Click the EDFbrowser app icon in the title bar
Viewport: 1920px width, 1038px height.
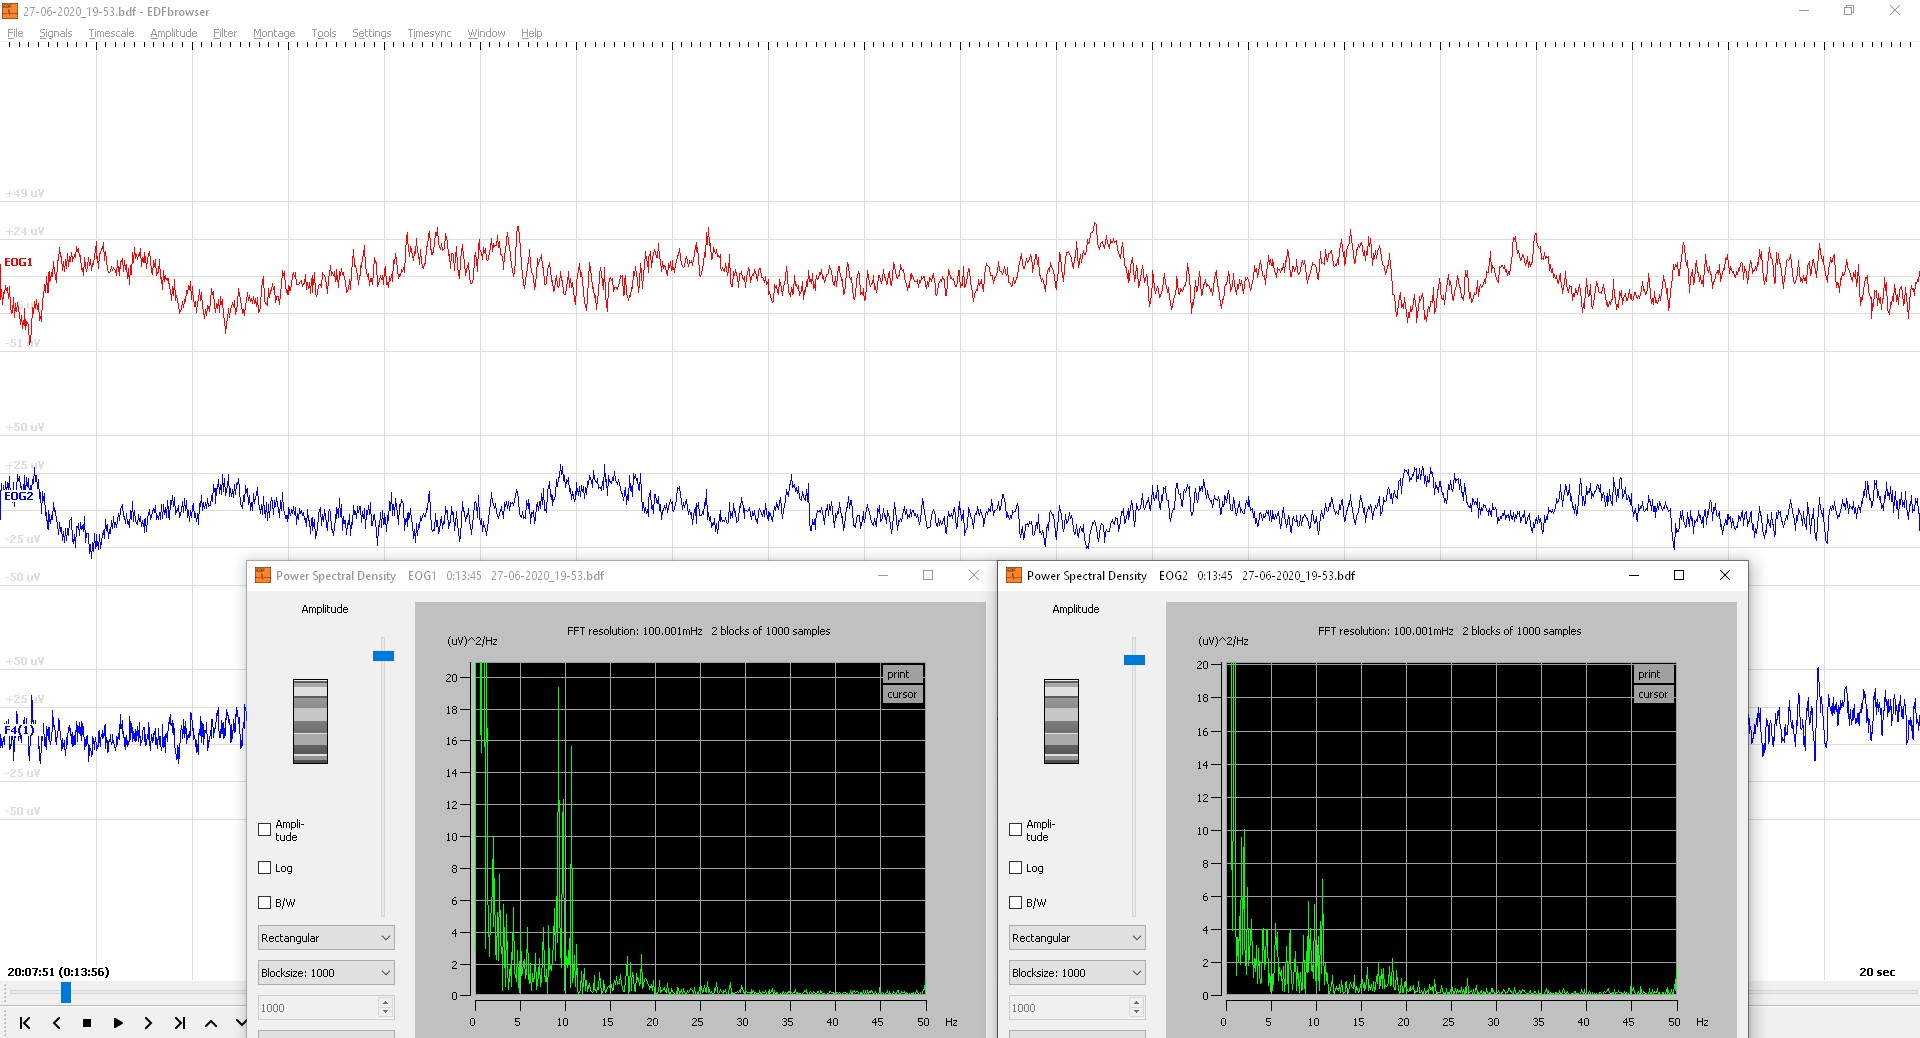[x=11, y=11]
